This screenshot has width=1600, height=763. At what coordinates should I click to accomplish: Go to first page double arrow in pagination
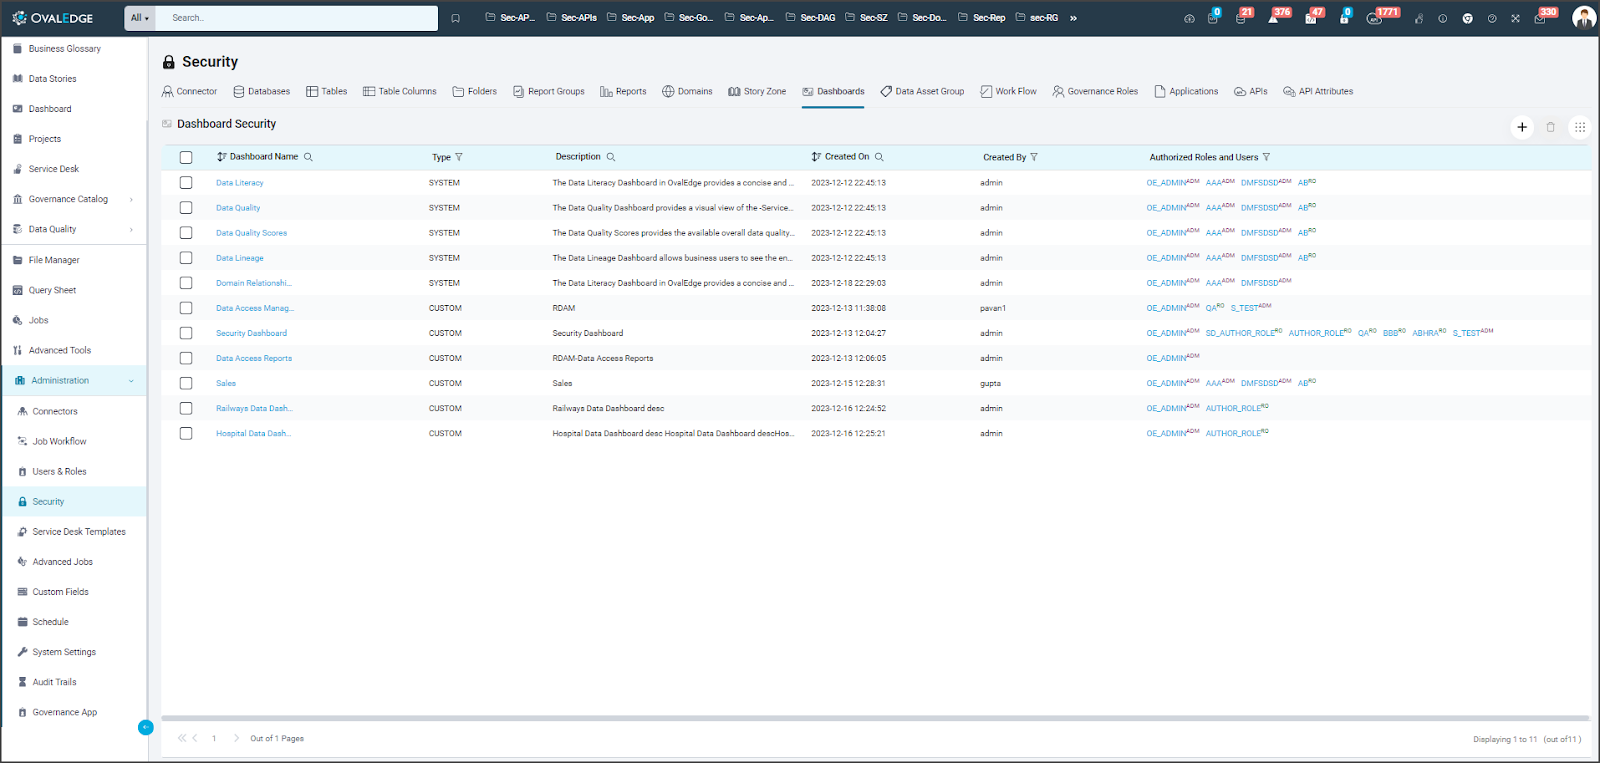182,738
